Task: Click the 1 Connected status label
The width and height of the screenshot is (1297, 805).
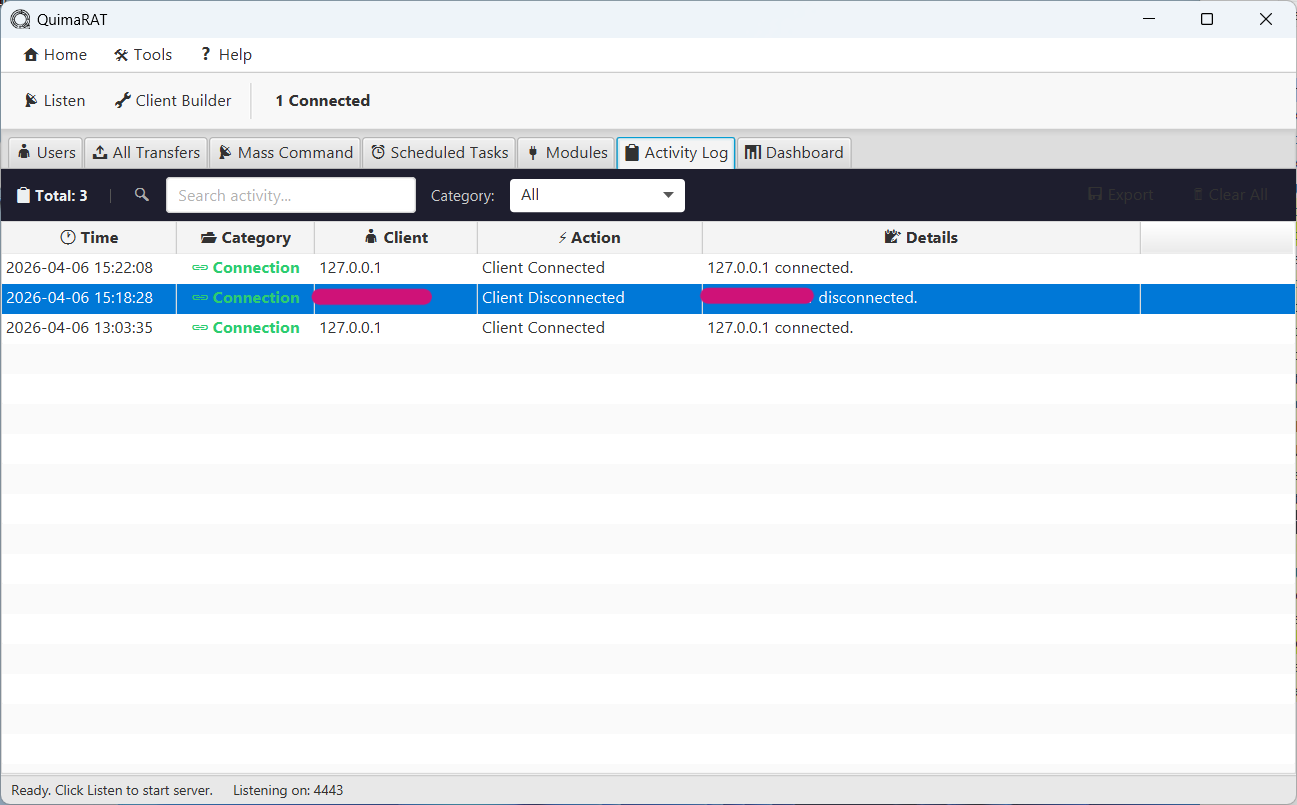Action: pyautogui.click(x=322, y=100)
